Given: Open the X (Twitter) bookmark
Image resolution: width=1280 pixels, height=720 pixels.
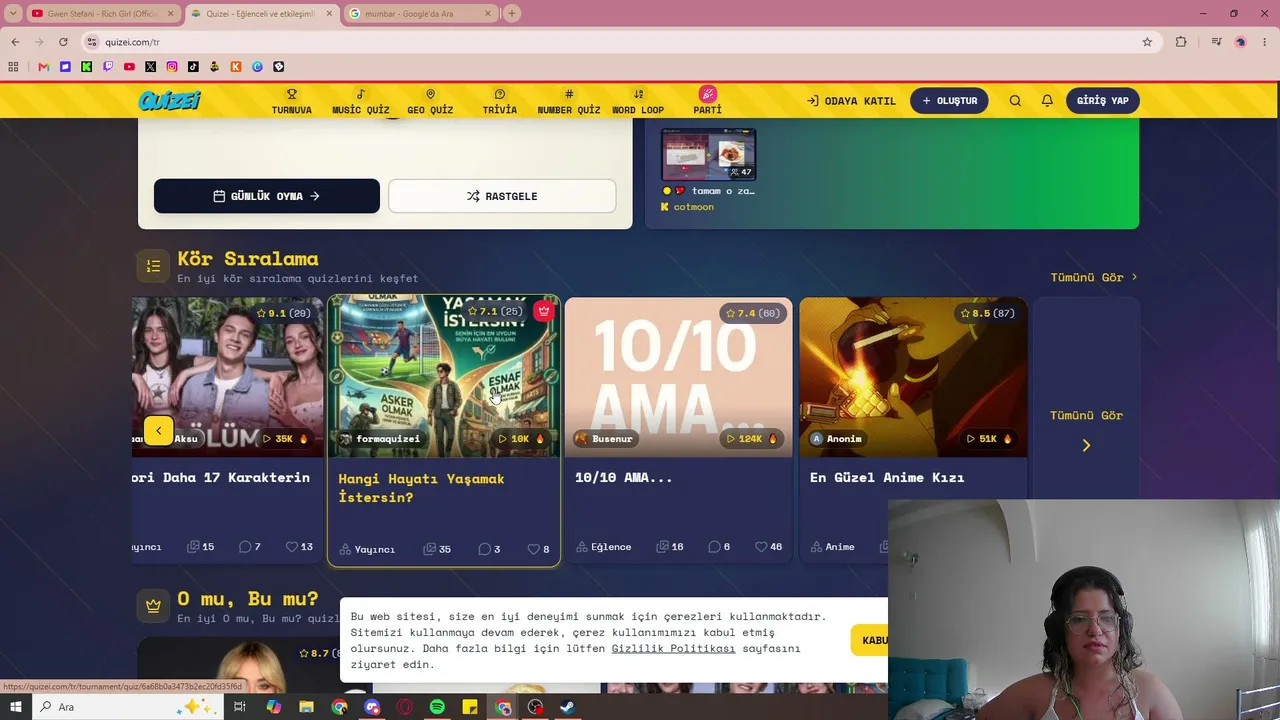Looking at the screenshot, I should click(x=150, y=67).
